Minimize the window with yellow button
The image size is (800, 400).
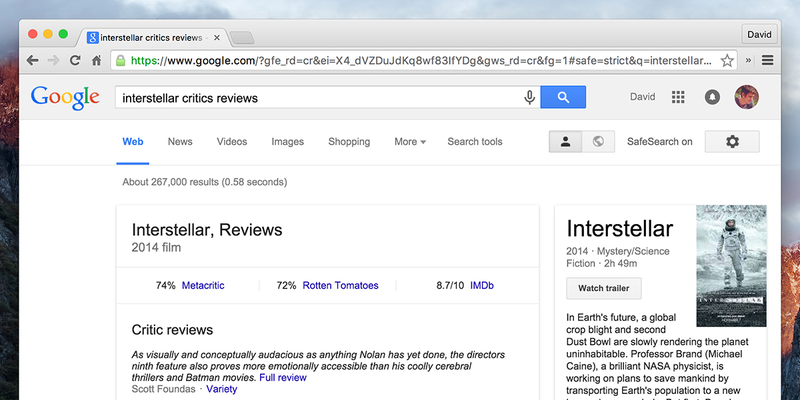point(48,34)
